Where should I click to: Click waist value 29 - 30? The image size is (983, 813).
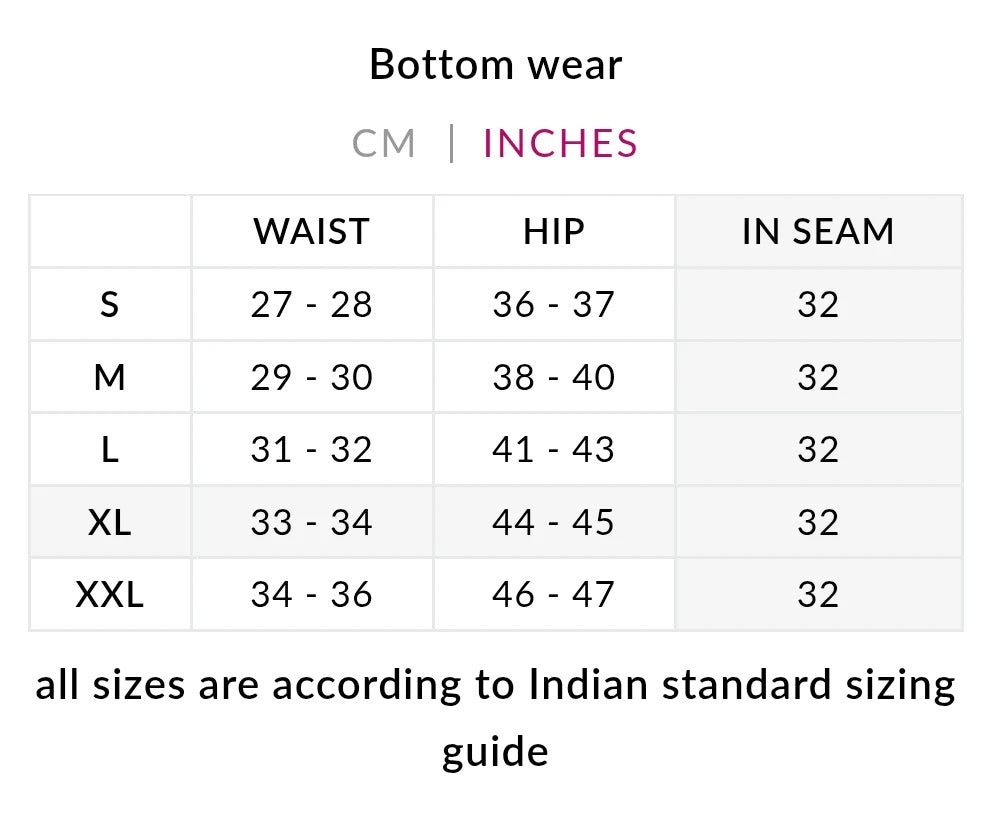tap(311, 378)
